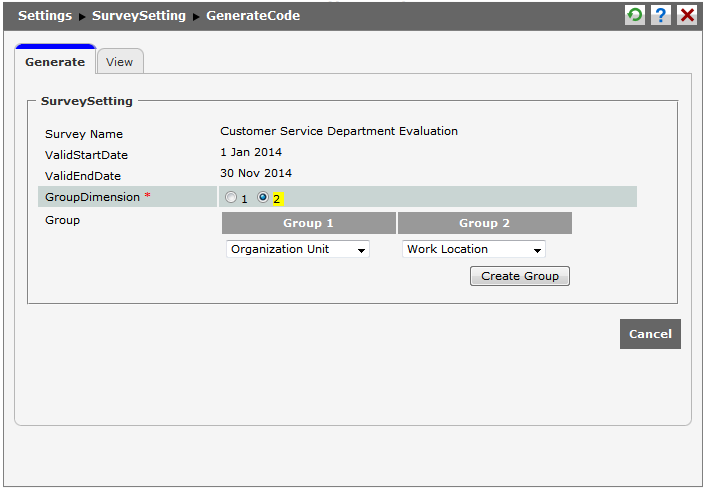This screenshot has width=706, height=489.
Task: Open help via the question mark icon
Action: pos(660,15)
